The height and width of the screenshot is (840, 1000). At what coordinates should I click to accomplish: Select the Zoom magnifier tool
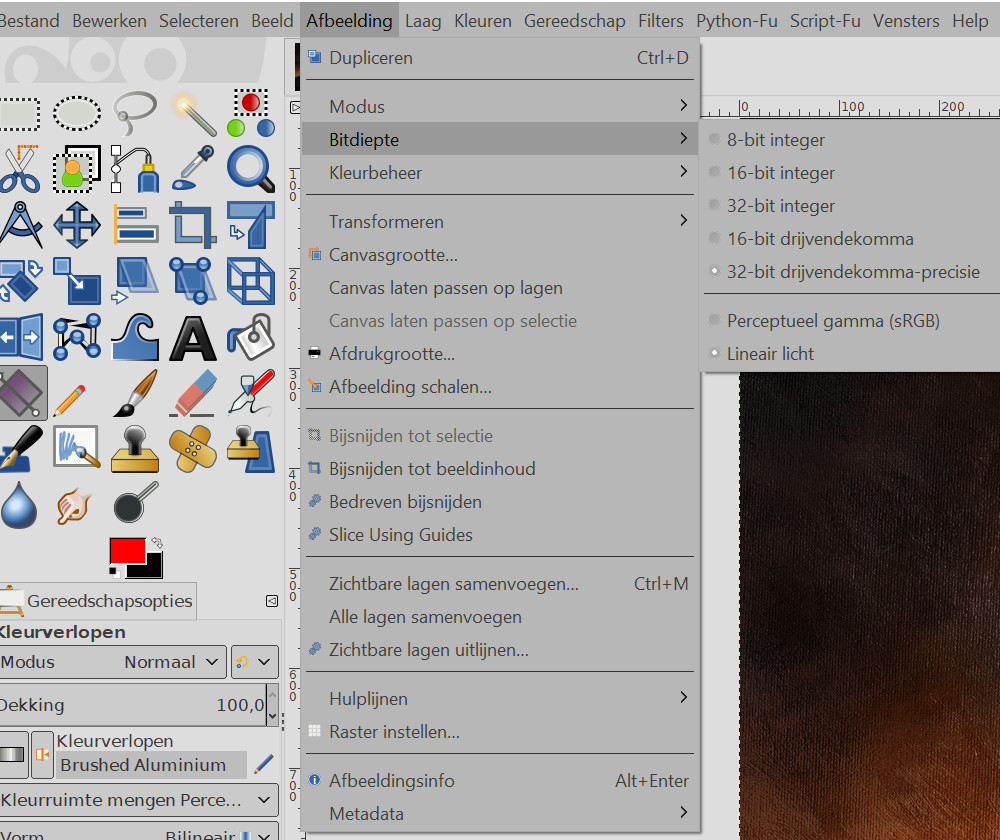point(251,168)
